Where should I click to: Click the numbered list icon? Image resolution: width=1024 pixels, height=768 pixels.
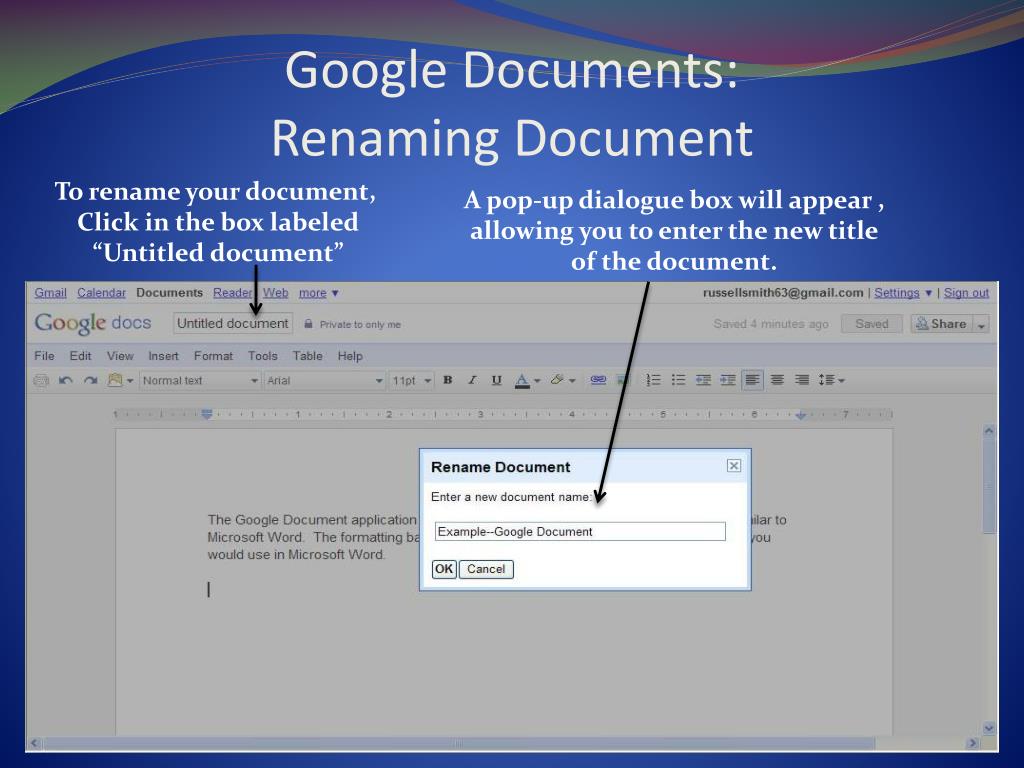click(654, 380)
